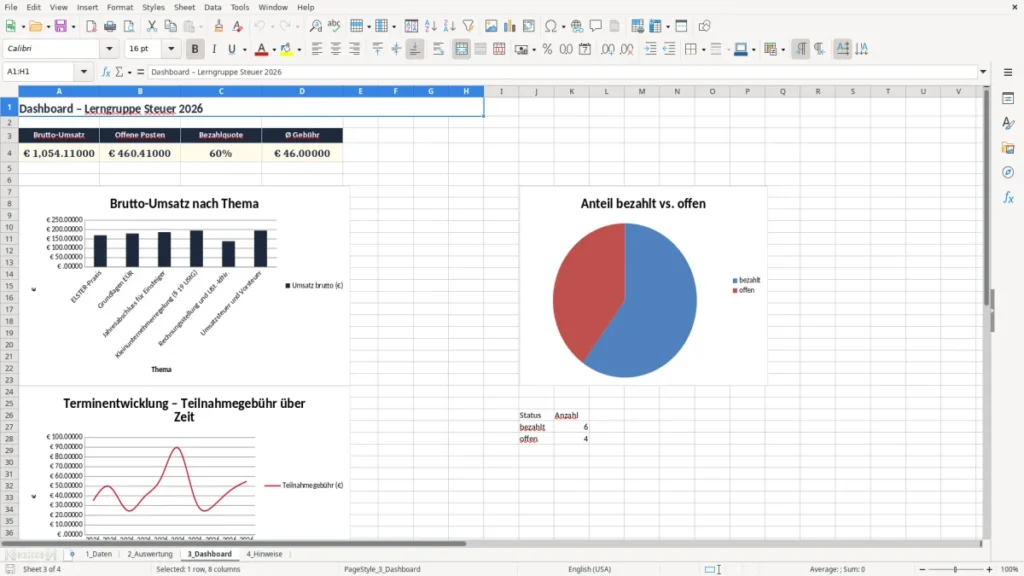1024x576 pixels.
Task: Switch to the 4_Hinweise sheet tab
Action: click(264, 554)
